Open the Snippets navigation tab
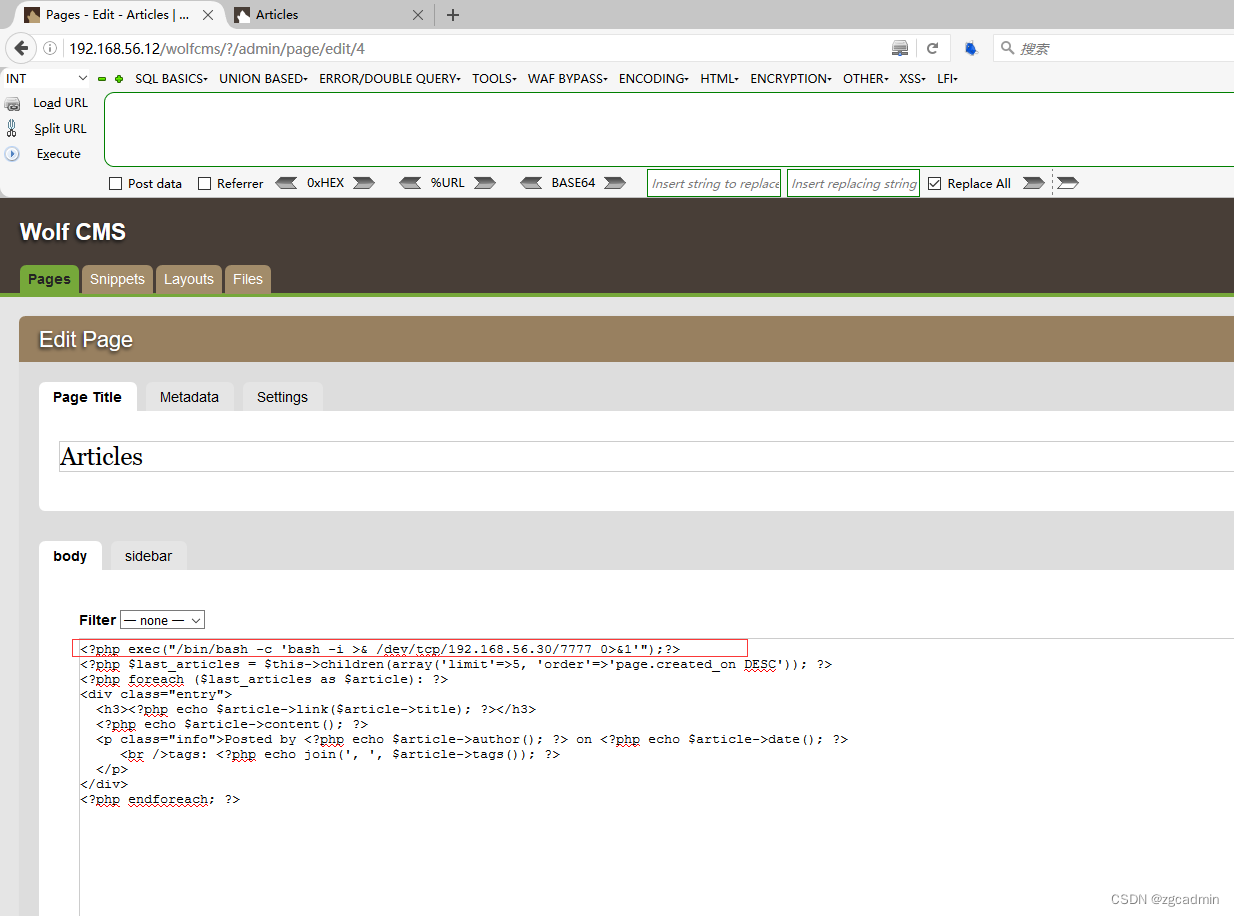 [x=117, y=279]
